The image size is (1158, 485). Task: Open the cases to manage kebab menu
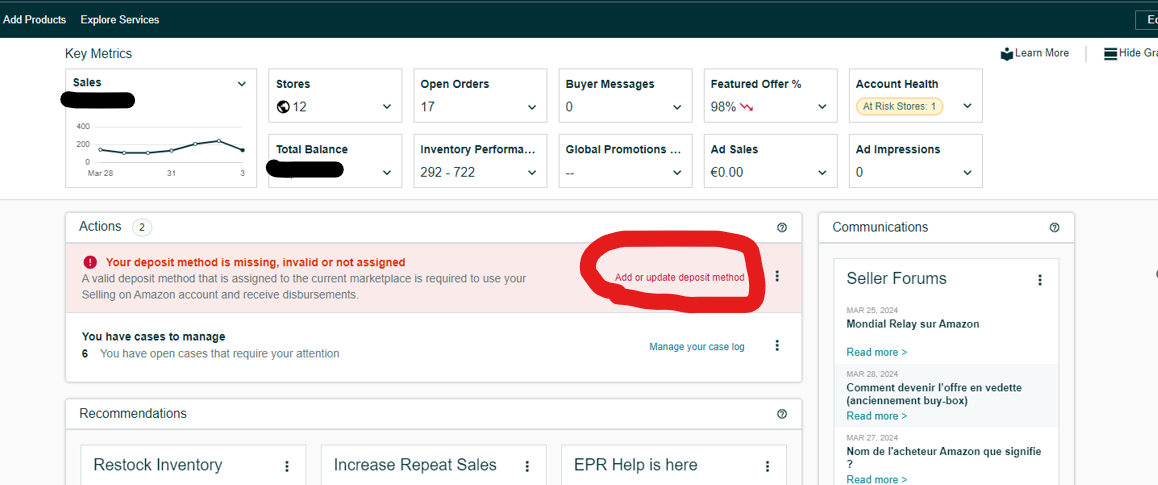tap(776, 345)
